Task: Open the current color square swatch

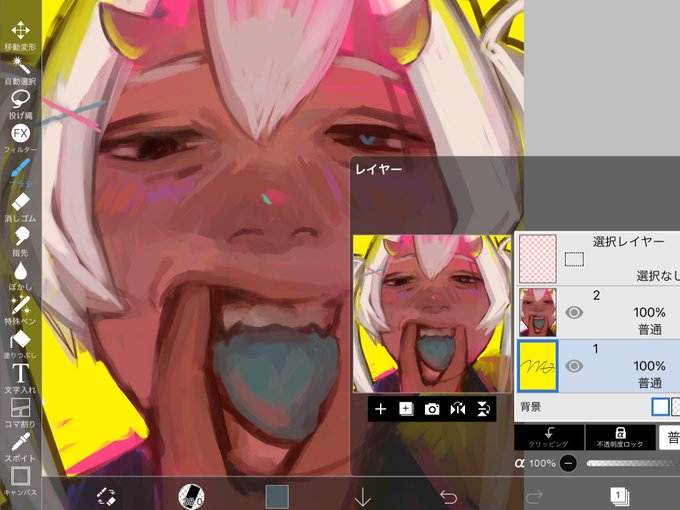Action: click(277, 497)
